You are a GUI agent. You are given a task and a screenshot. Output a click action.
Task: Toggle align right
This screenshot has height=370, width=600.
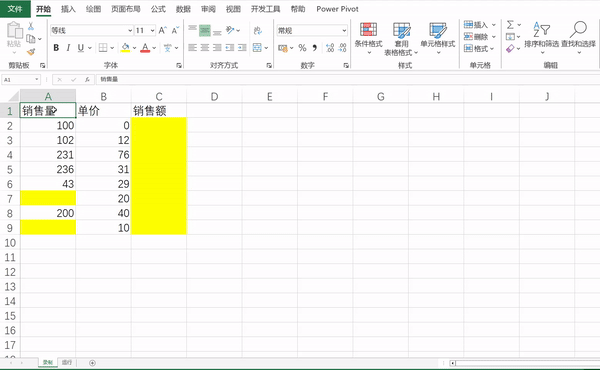click(217, 48)
